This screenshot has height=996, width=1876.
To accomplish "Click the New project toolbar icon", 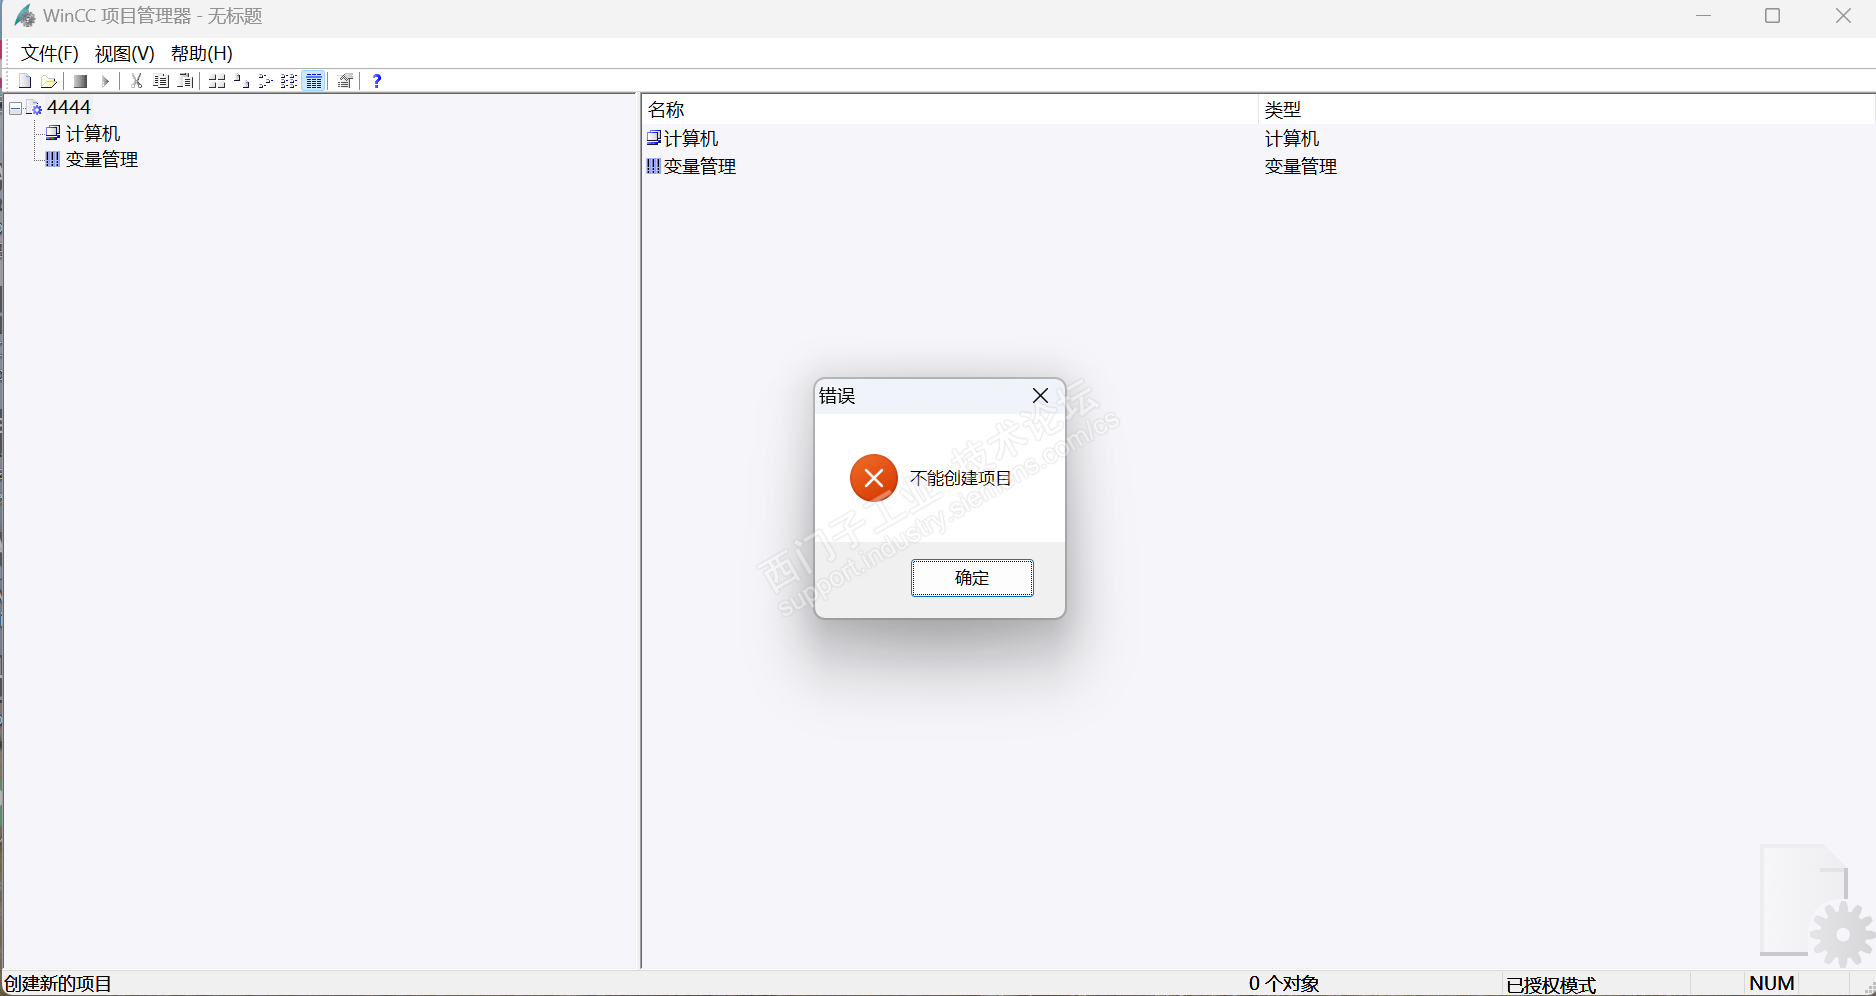I will [x=25, y=81].
